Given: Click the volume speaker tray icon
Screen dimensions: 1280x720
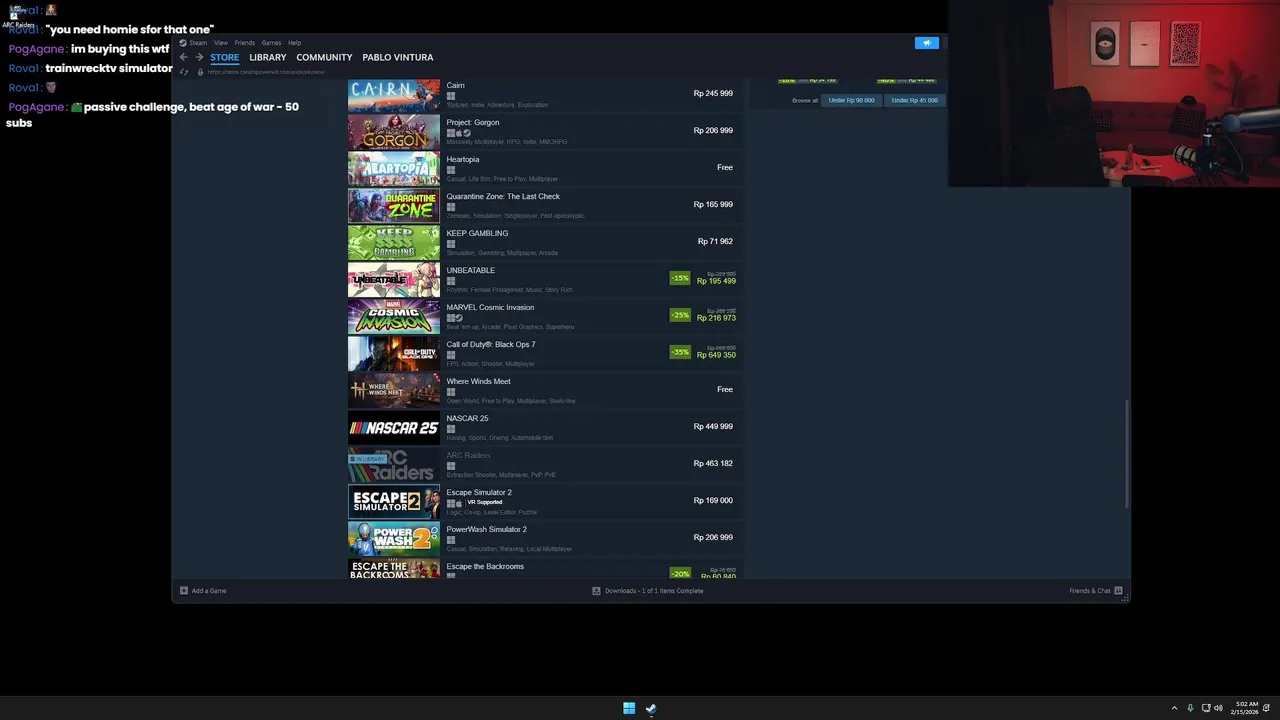Looking at the screenshot, I should 1218,708.
